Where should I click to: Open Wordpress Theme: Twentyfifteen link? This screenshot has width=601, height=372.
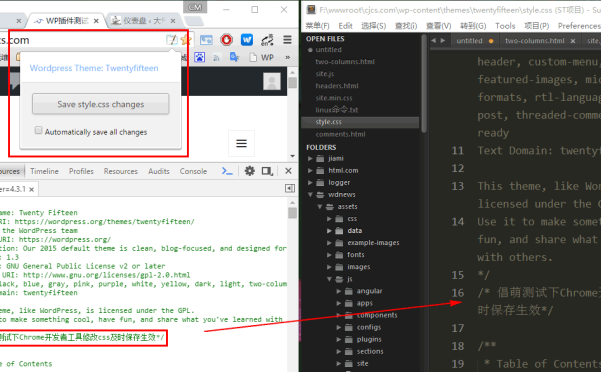tap(94, 68)
